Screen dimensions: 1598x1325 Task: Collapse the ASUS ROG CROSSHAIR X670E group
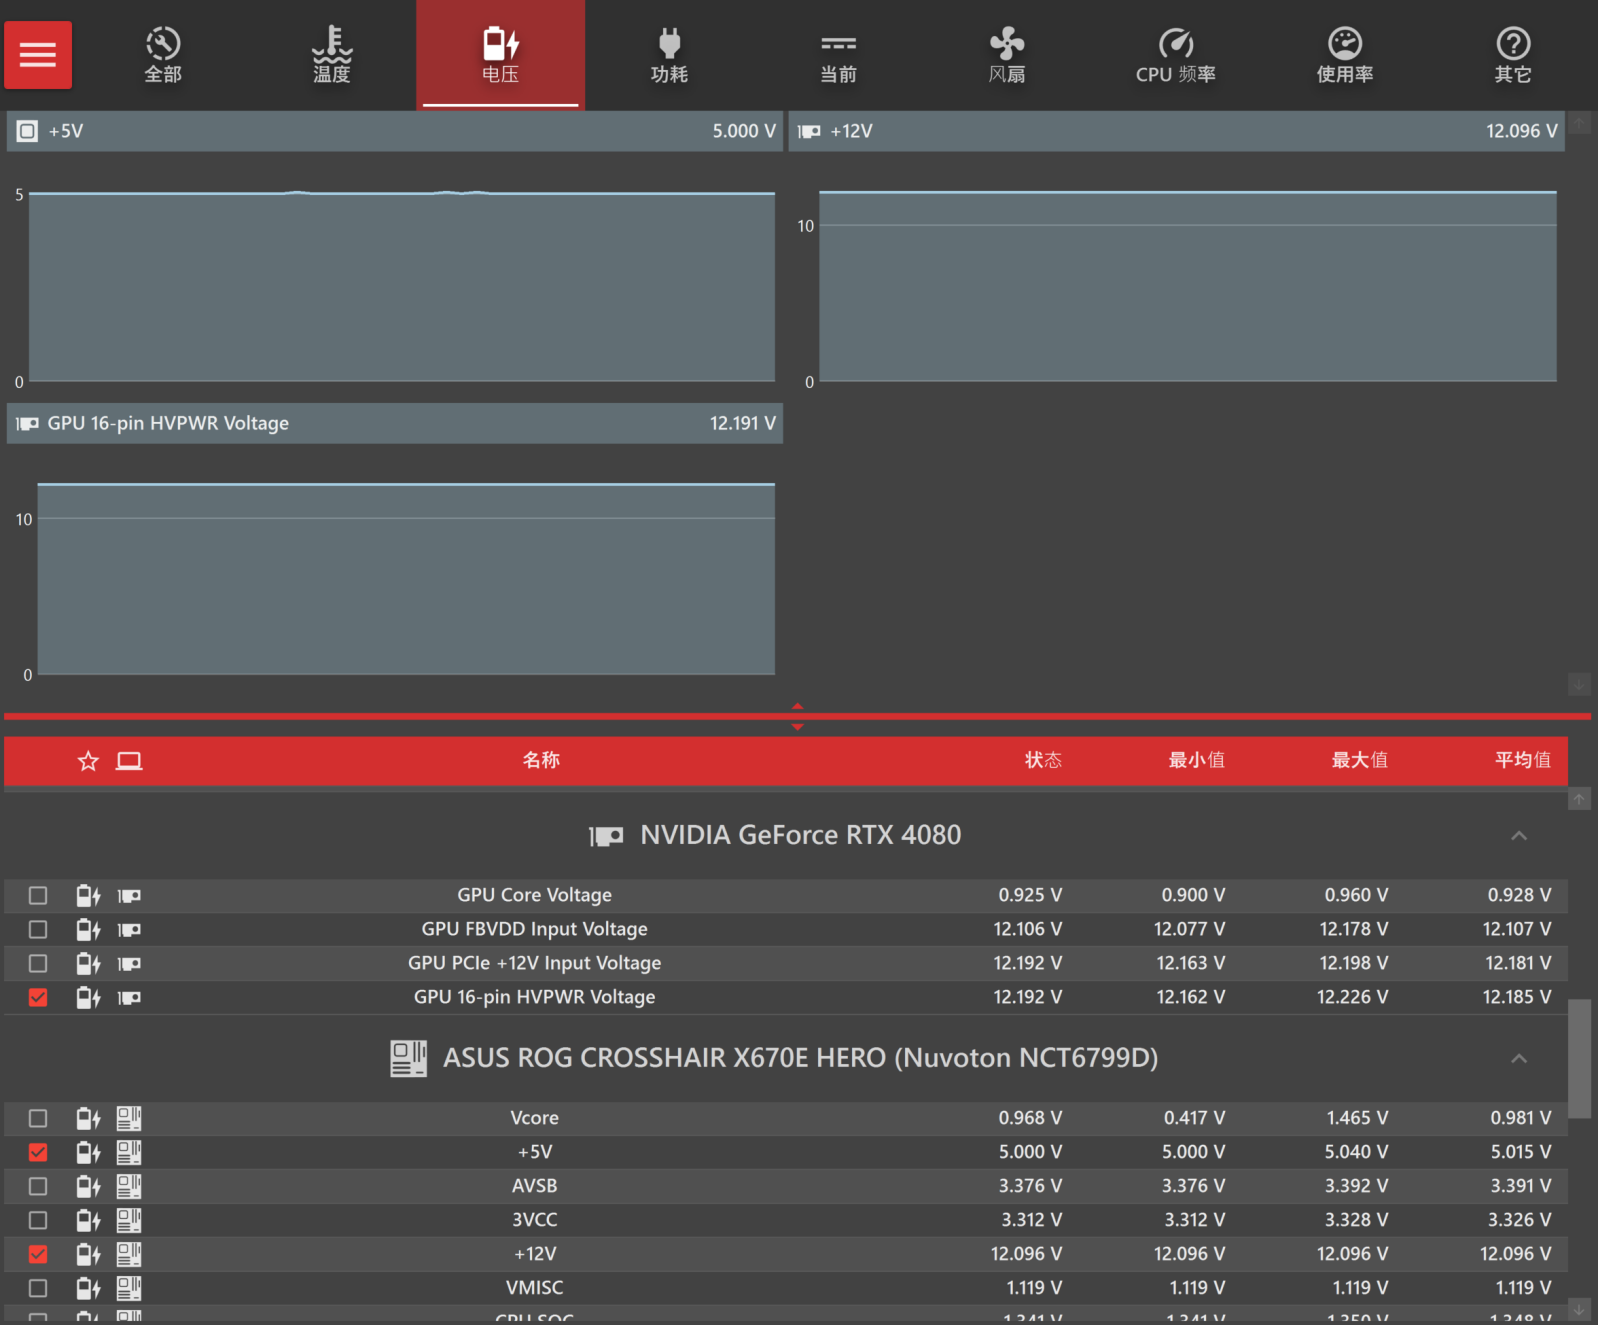[1518, 1059]
